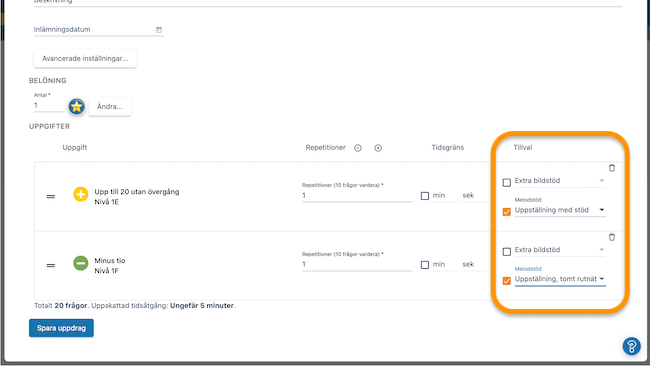Enable Extra bildstöd for Upp till 20 task
650x366 pixels.
(x=507, y=182)
